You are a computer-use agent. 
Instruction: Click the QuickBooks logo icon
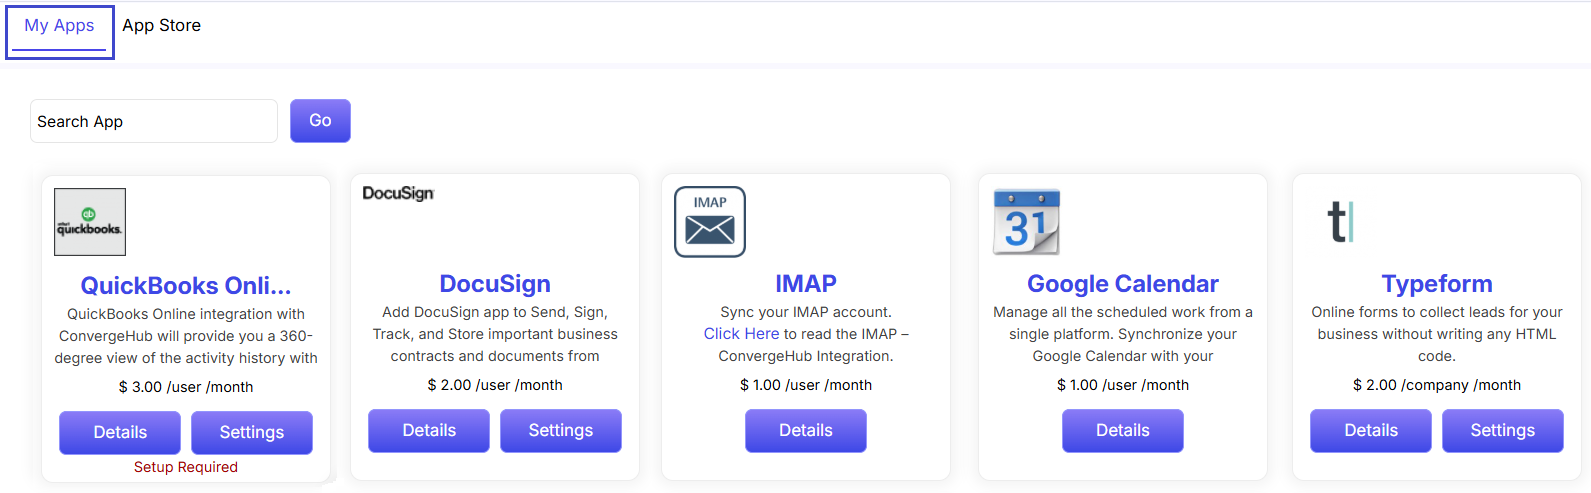click(90, 222)
